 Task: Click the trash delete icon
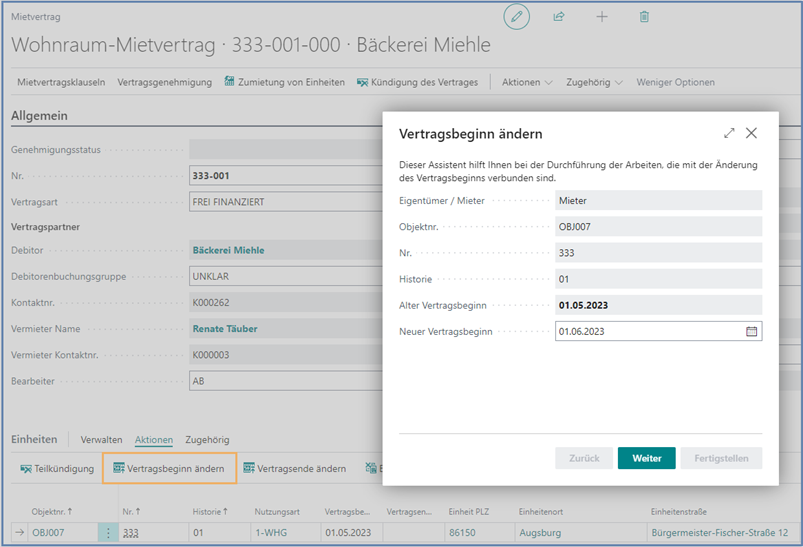[x=644, y=17]
